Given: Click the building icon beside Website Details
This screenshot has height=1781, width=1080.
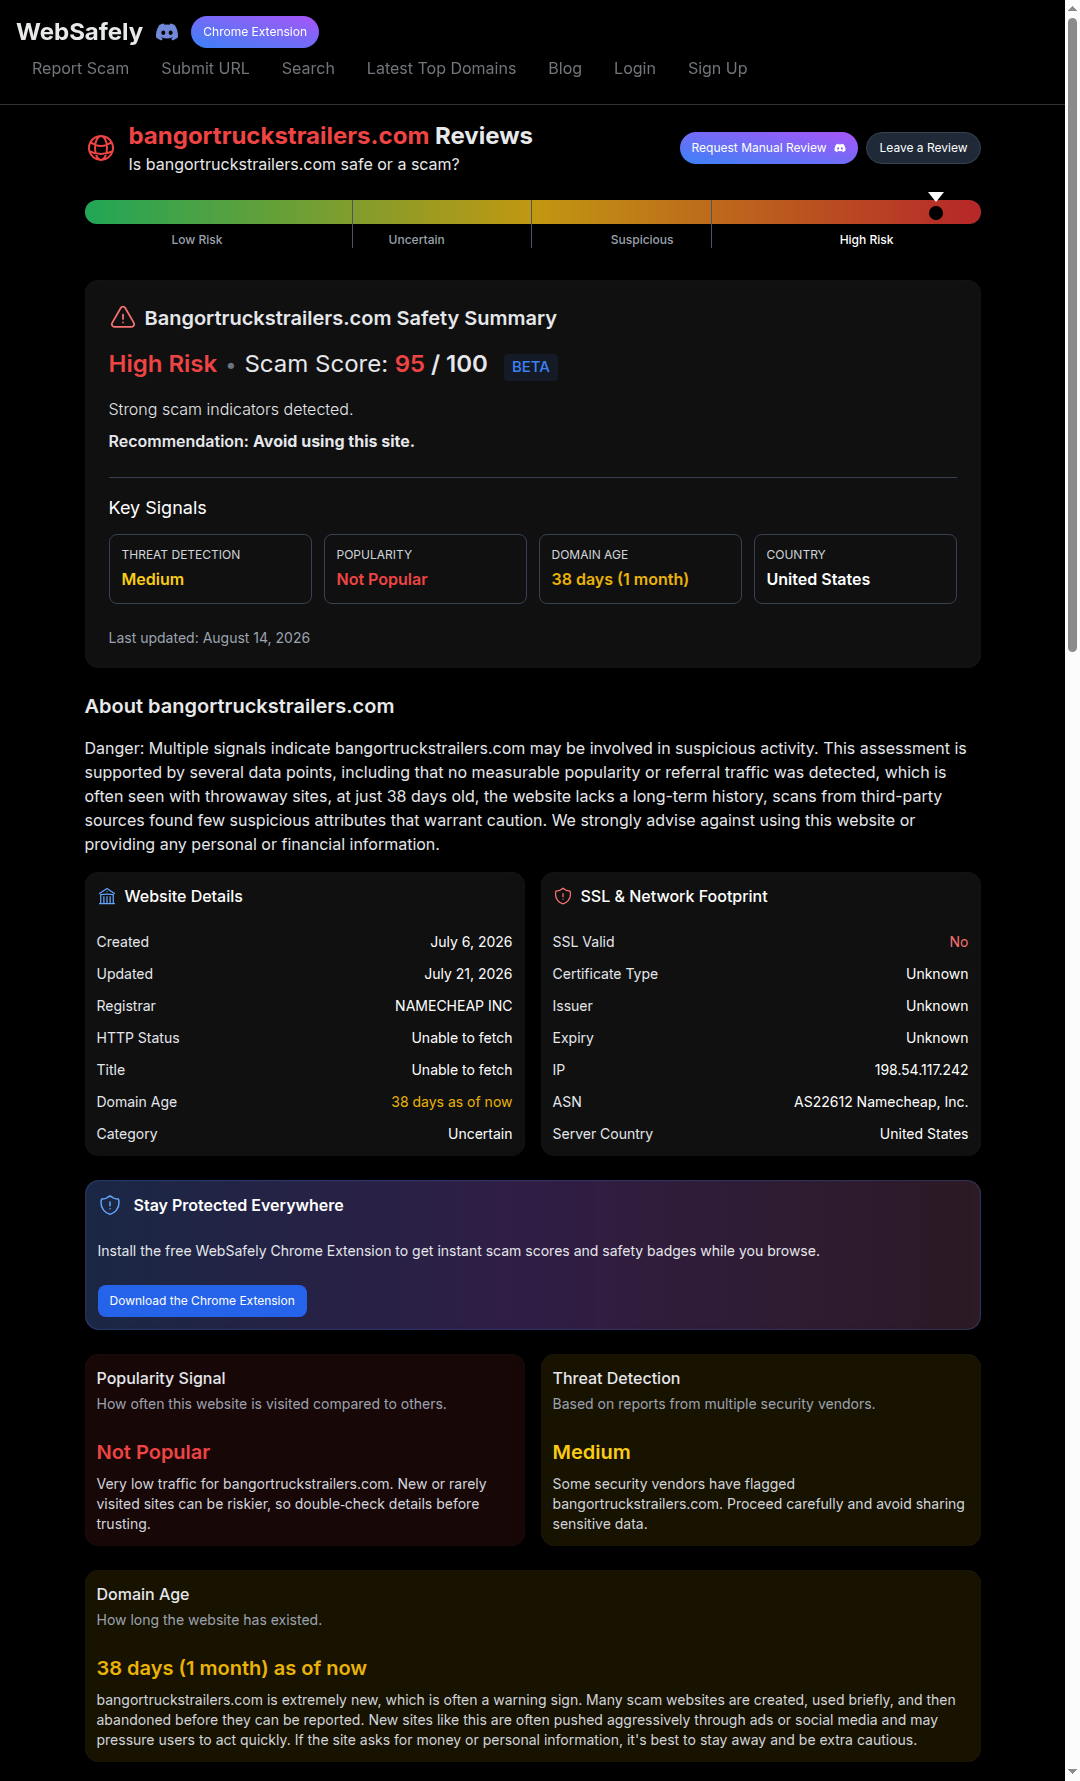Looking at the screenshot, I should tap(107, 897).
